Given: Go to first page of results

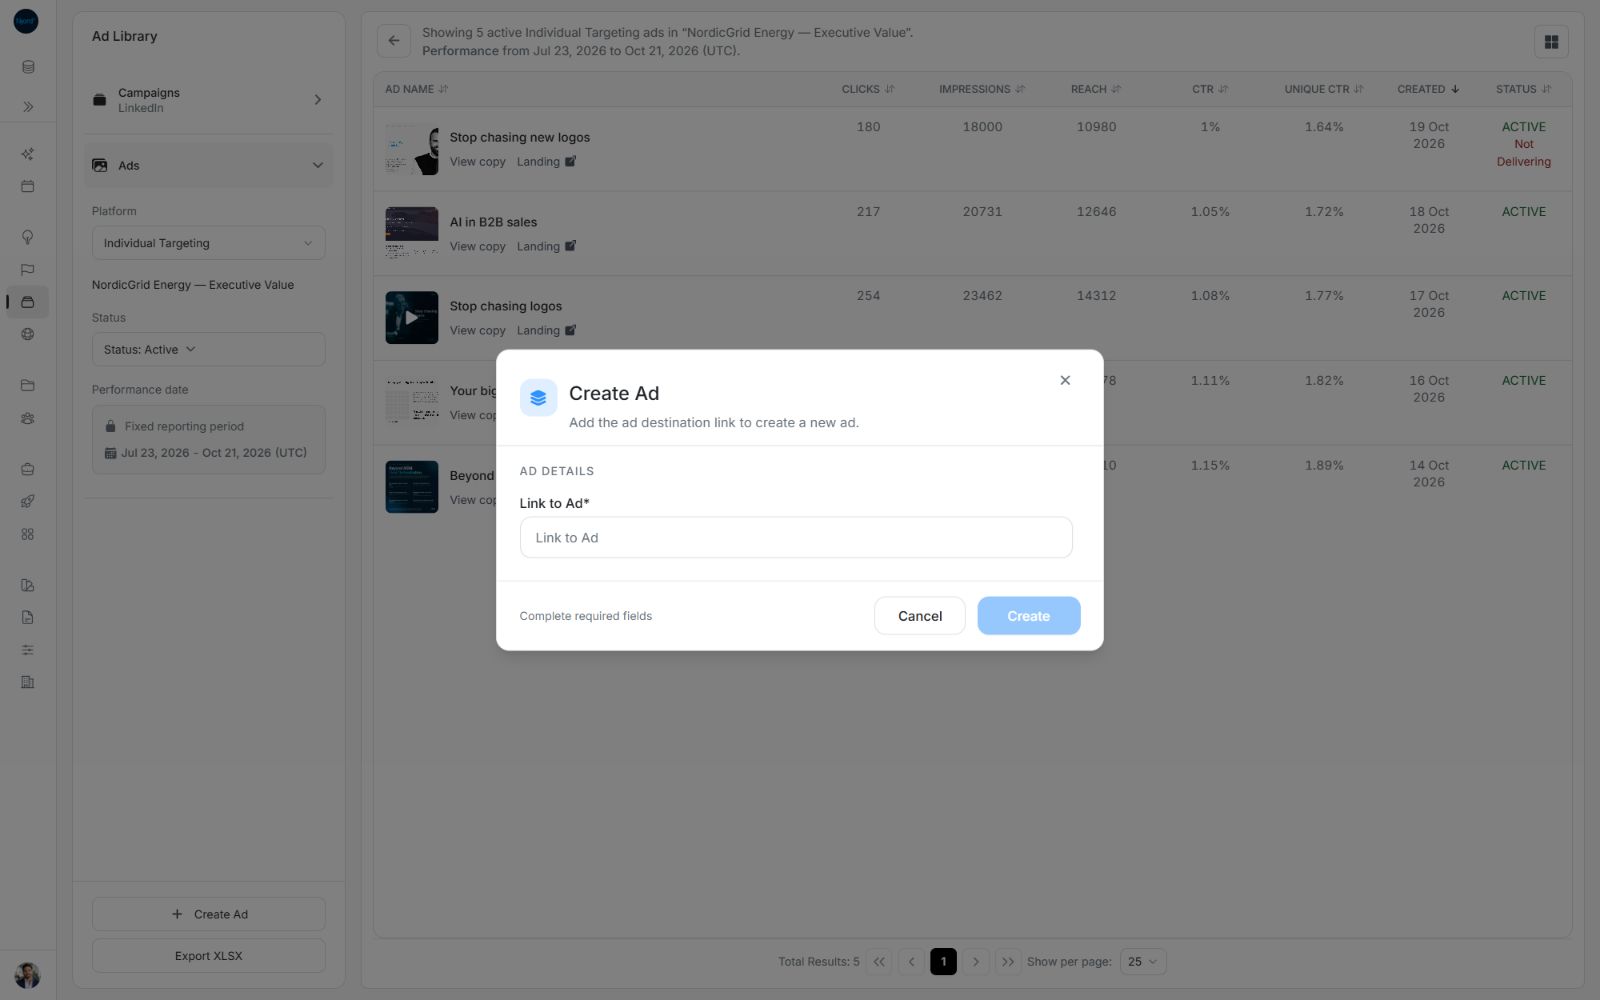Looking at the screenshot, I should (x=879, y=962).
